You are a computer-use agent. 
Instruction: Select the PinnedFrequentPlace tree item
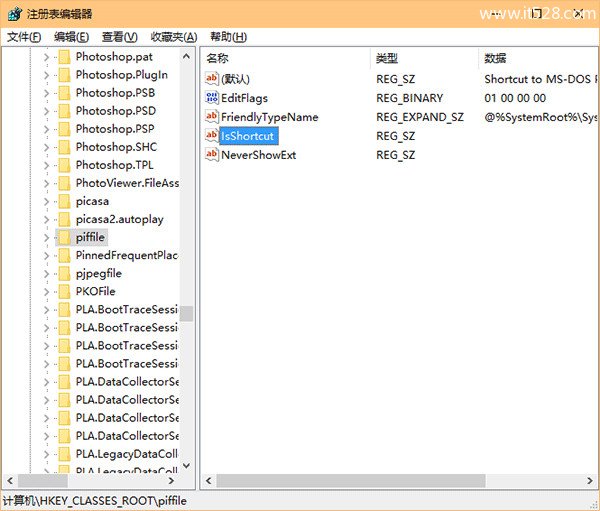coord(127,255)
